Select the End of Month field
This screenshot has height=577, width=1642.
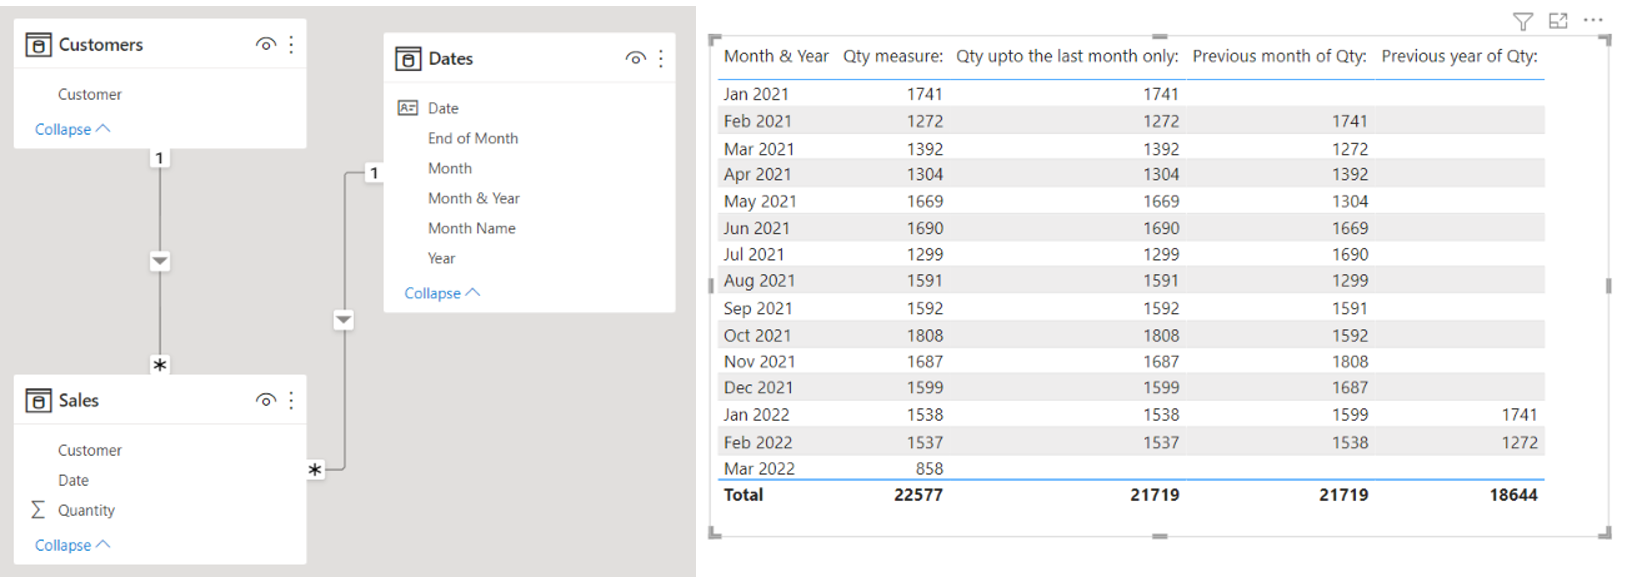point(473,138)
